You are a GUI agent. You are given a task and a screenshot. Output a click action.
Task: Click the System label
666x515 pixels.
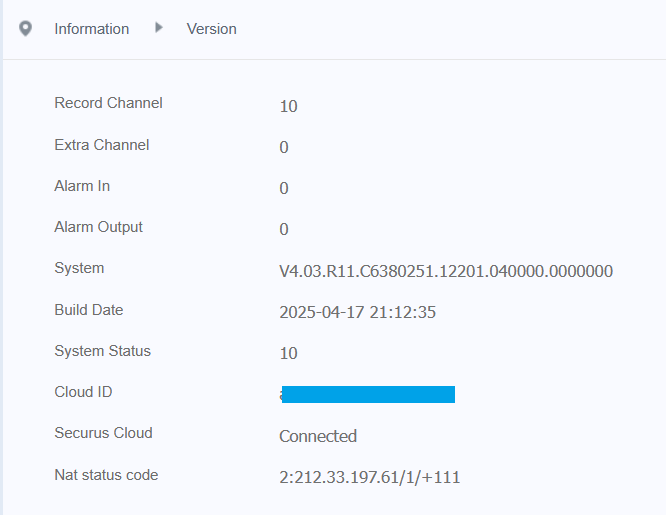pos(79,268)
